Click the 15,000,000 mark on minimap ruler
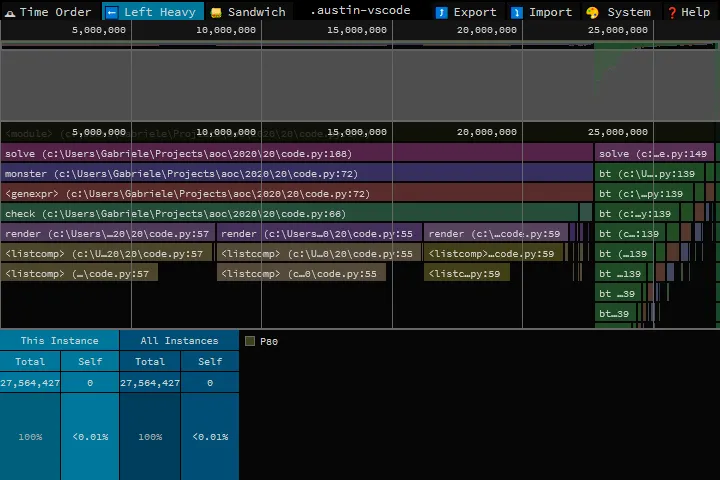This screenshot has height=480, width=720. tap(357, 30)
